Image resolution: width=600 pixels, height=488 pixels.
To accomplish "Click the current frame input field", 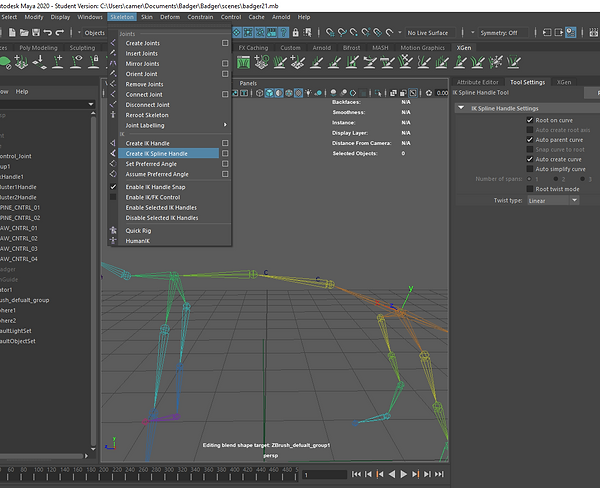I will [324, 475].
